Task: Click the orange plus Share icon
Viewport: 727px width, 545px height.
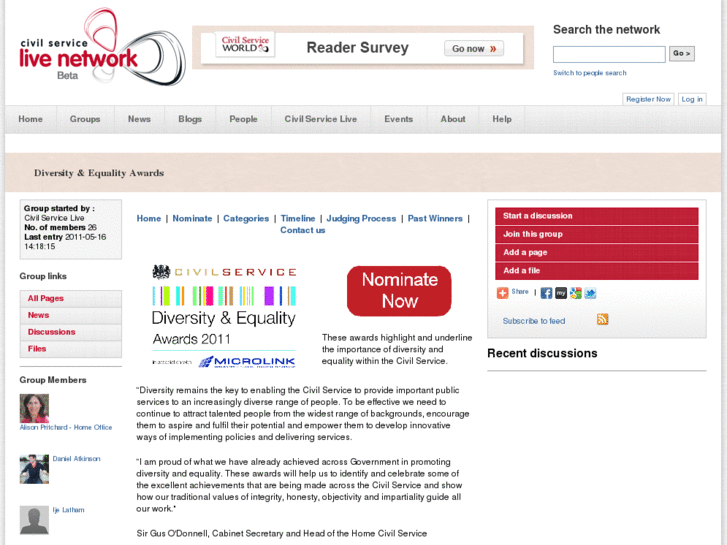Action: coord(503,293)
